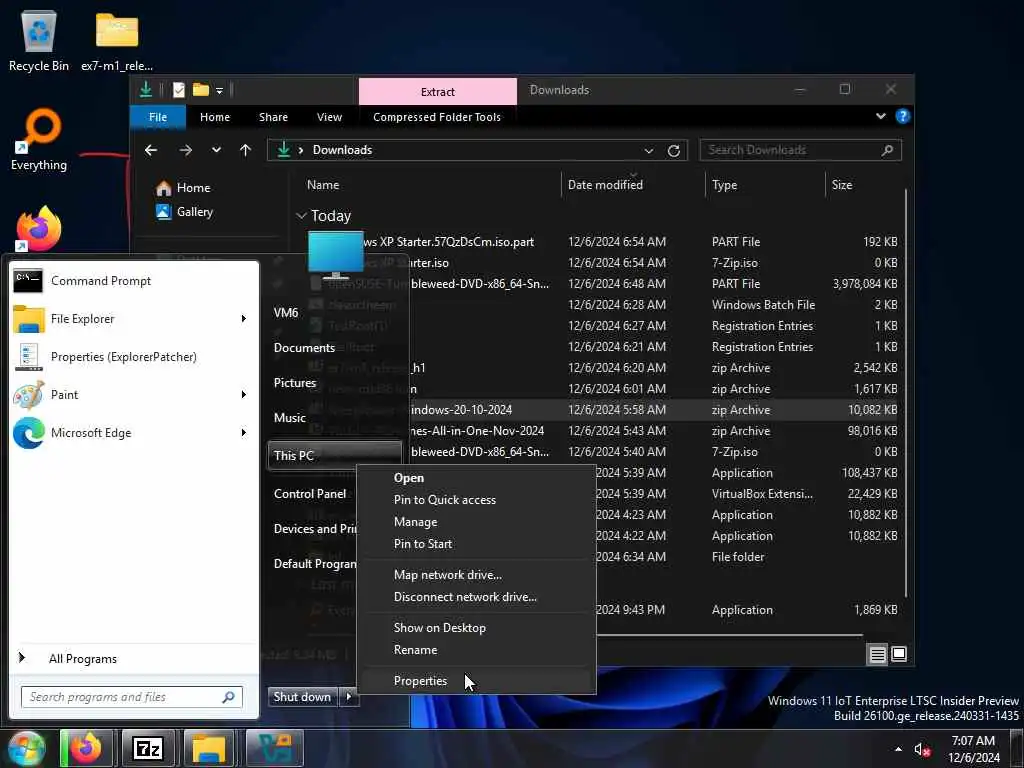Image resolution: width=1024 pixels, height=768 pixels.
Task: Open Music from the Start menu
Action: tap(289, 418)
